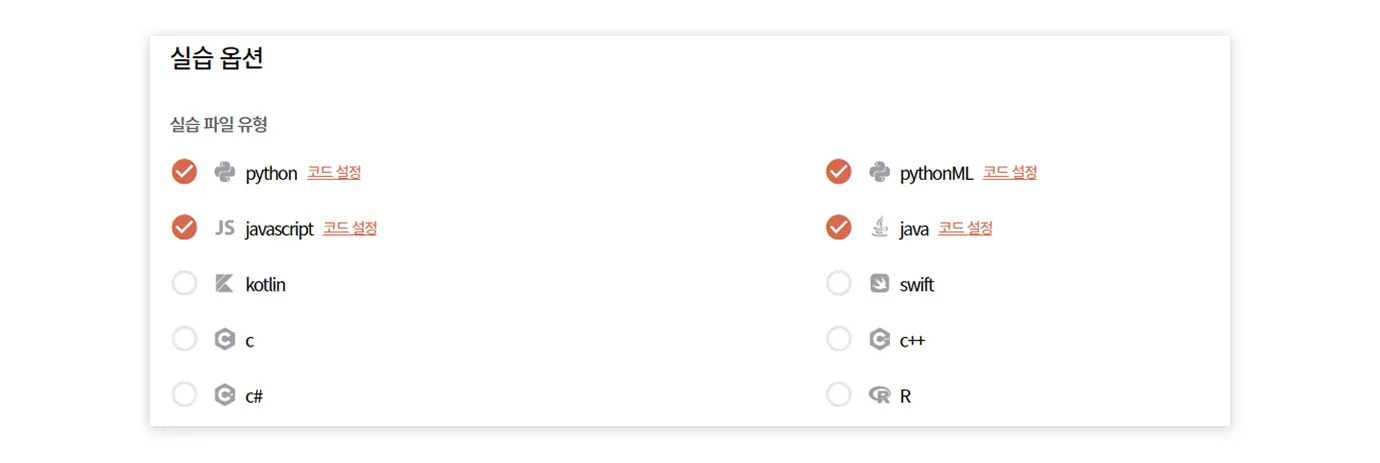This screenshot has width=1380, height=463.
Task: Click the swift logo icon
Action: coord(879,284)
